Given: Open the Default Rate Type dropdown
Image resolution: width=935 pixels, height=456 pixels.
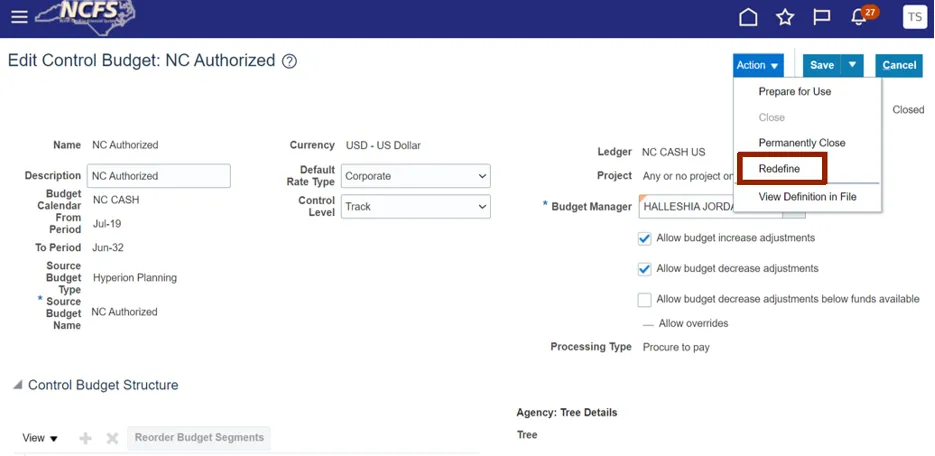Looking at the screenshot, I should [416, 176].
